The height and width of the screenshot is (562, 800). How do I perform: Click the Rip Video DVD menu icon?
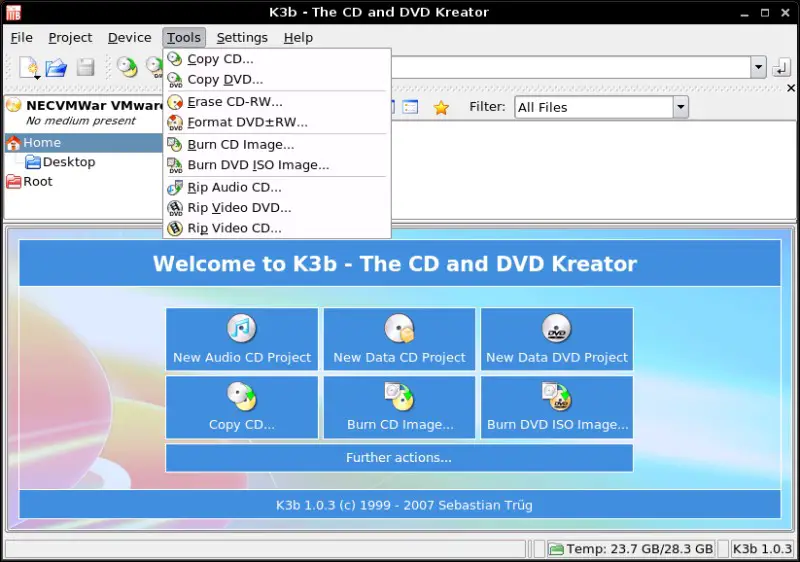[x=175, y=208]
